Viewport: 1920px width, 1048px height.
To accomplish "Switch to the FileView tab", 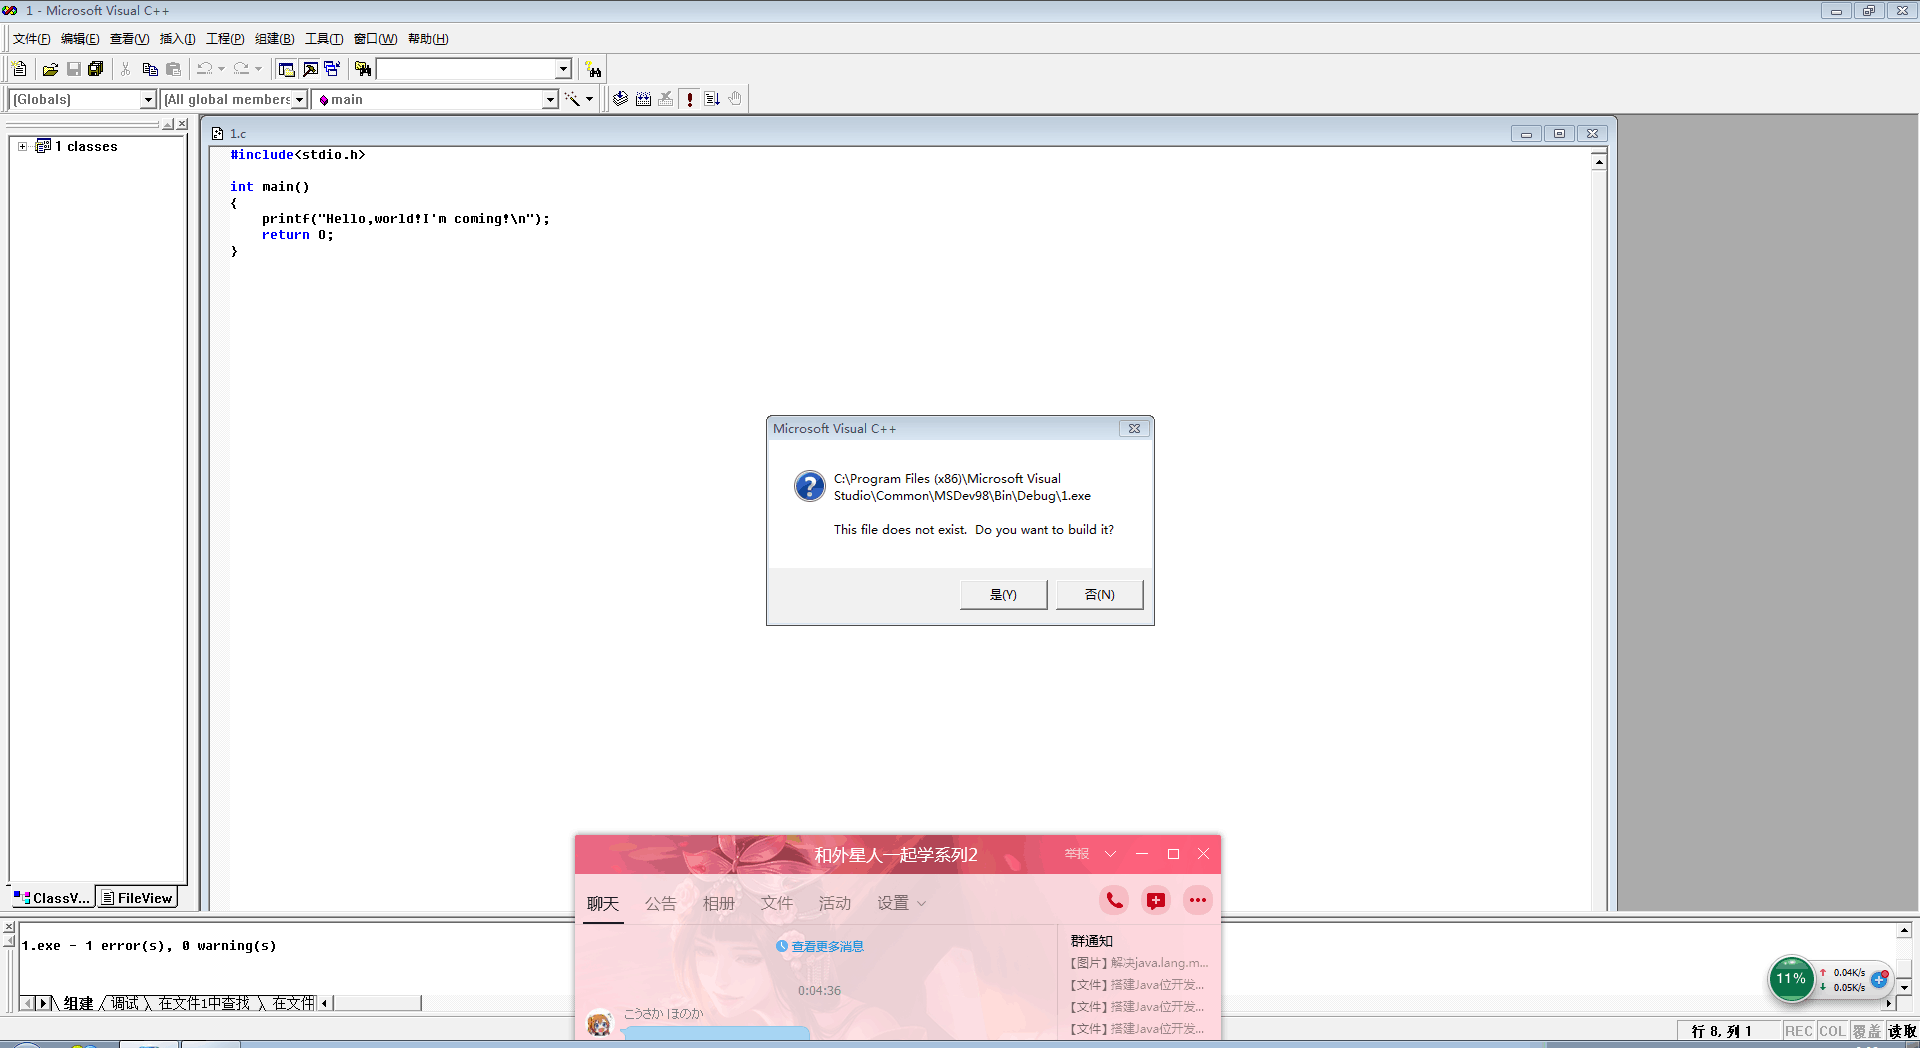I will (137, 898).
